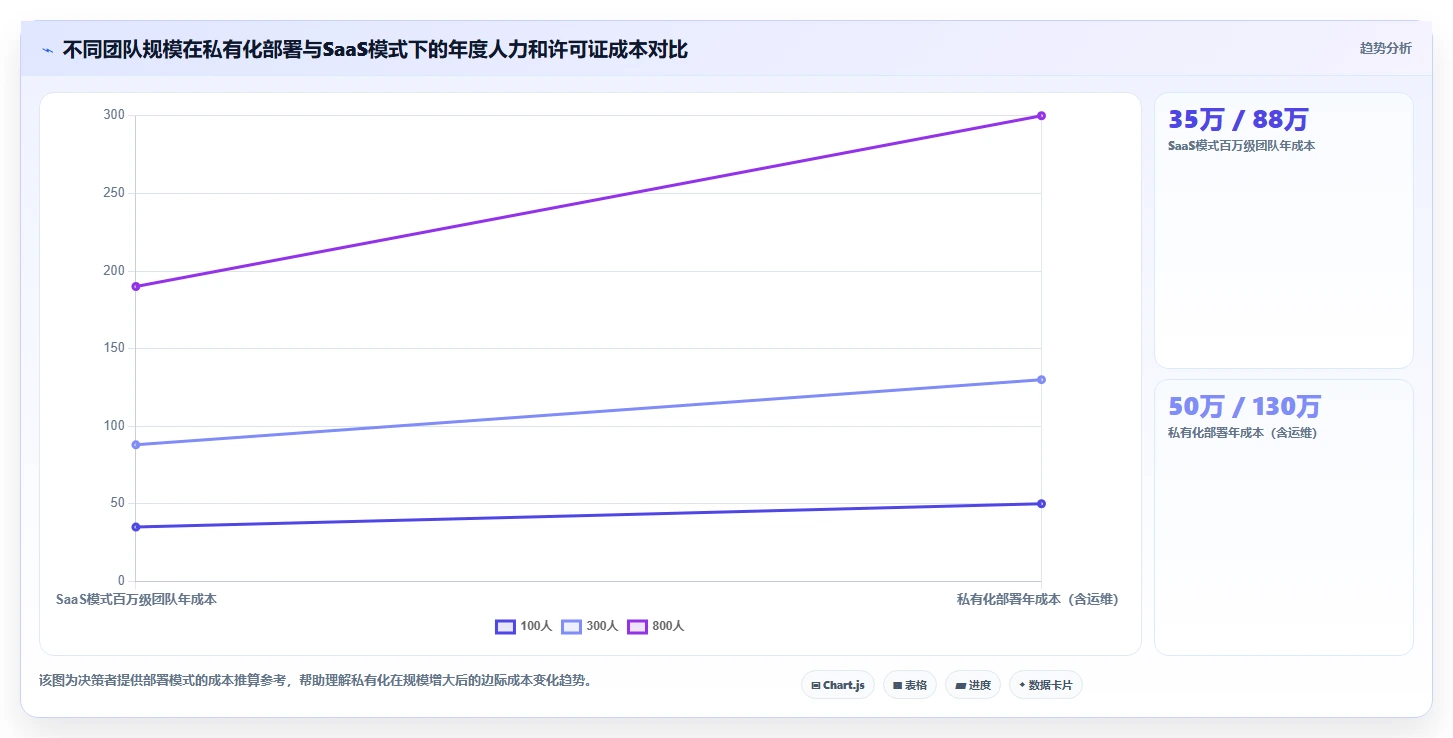Click the SaaS模式百万级团队年成本 axis label
1453x738 pixels.
[136, 599]
